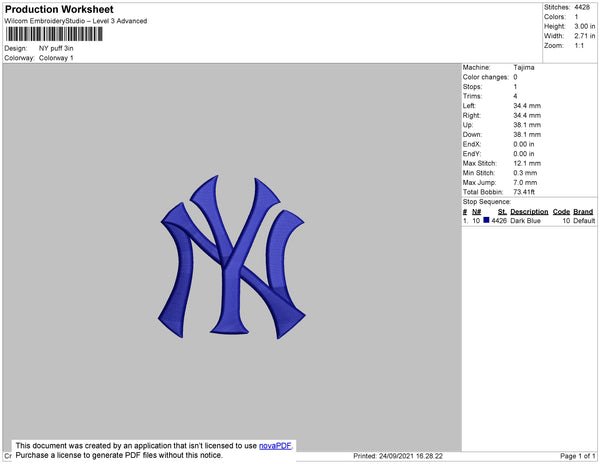Image resolution: width=600 pixels, height=464 pixels.
Task: Click the 'Color changes:' label
Action: tap(486, 77)
